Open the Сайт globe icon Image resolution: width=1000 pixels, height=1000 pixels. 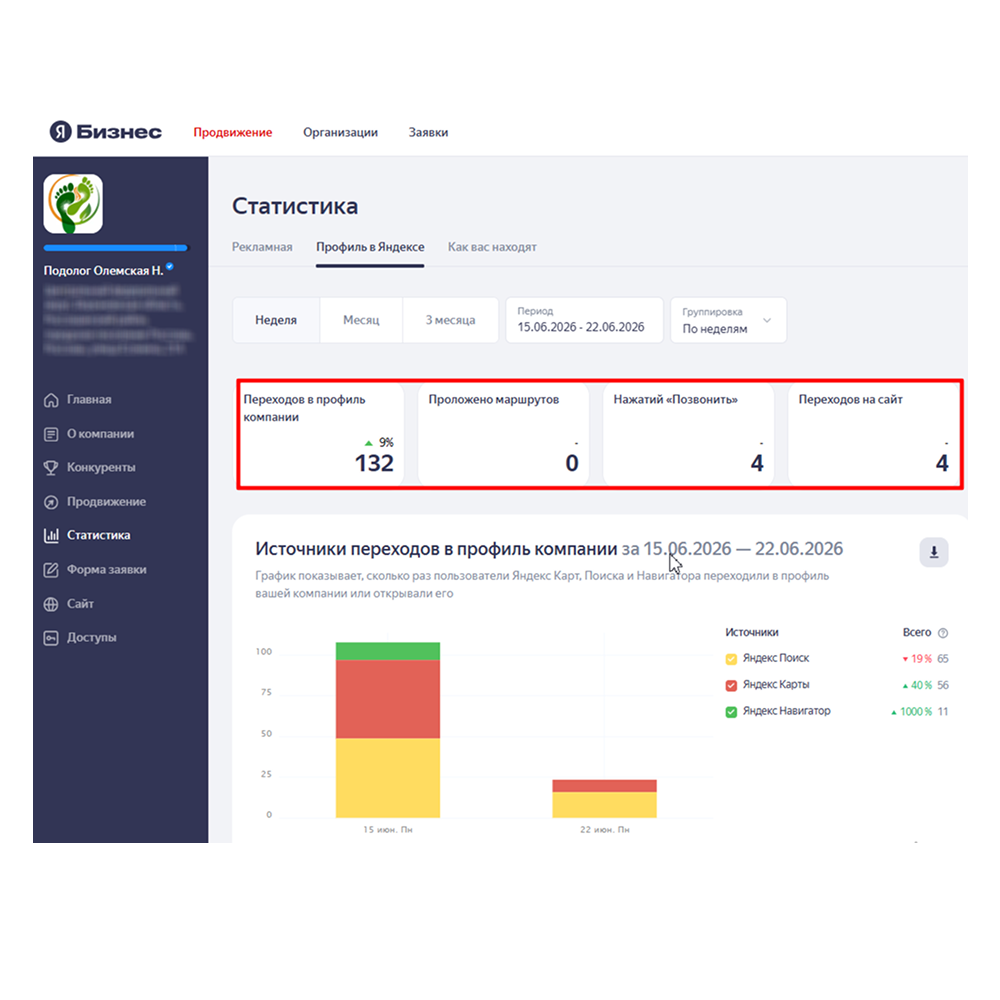tap(51, 604)
